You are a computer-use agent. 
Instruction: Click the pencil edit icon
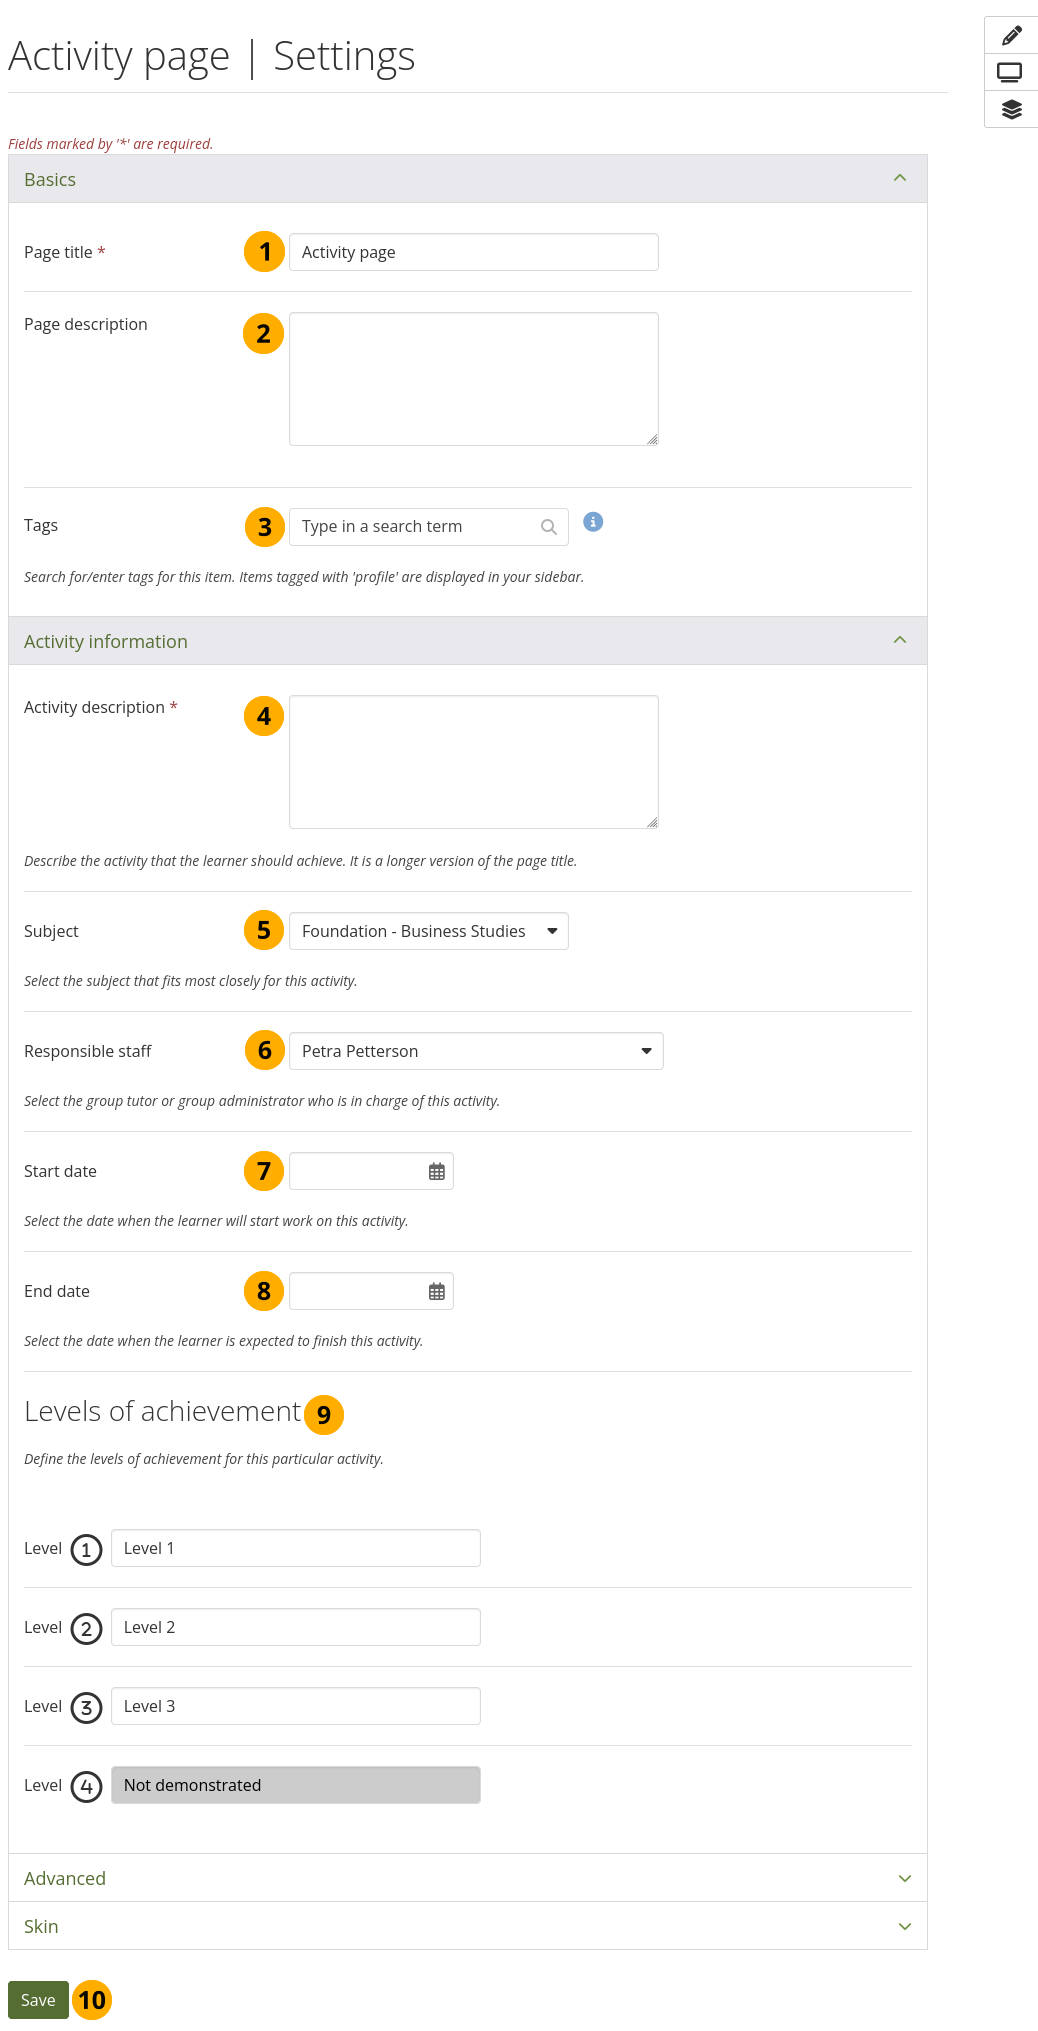point(1011,36)
